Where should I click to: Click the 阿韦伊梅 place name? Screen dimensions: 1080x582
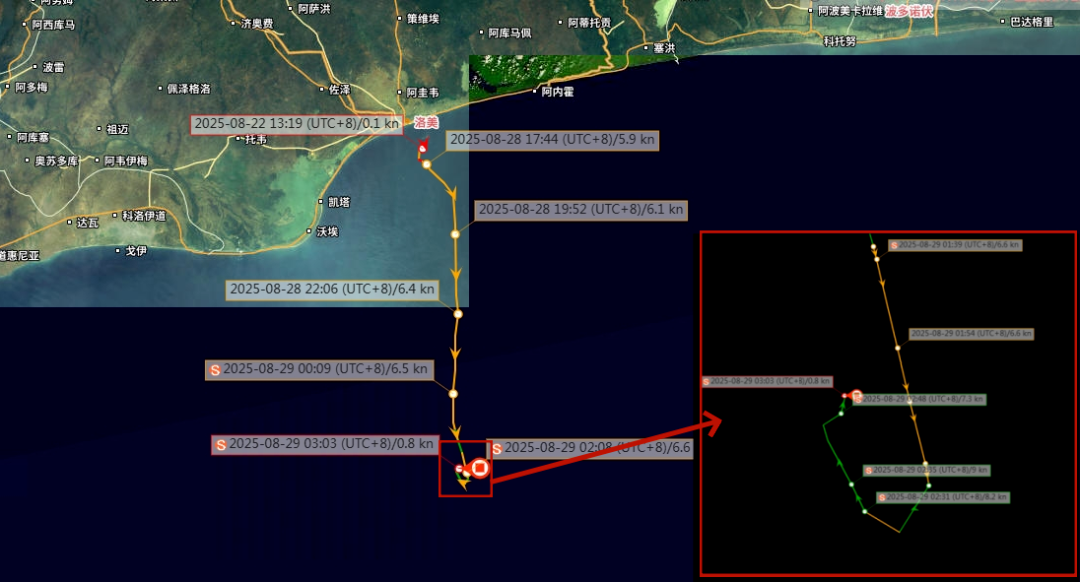(x=126, y=161)
